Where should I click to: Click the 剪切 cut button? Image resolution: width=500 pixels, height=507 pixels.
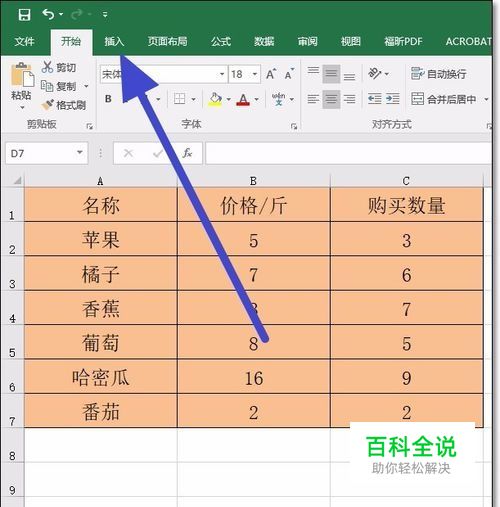tap(59, 67)
